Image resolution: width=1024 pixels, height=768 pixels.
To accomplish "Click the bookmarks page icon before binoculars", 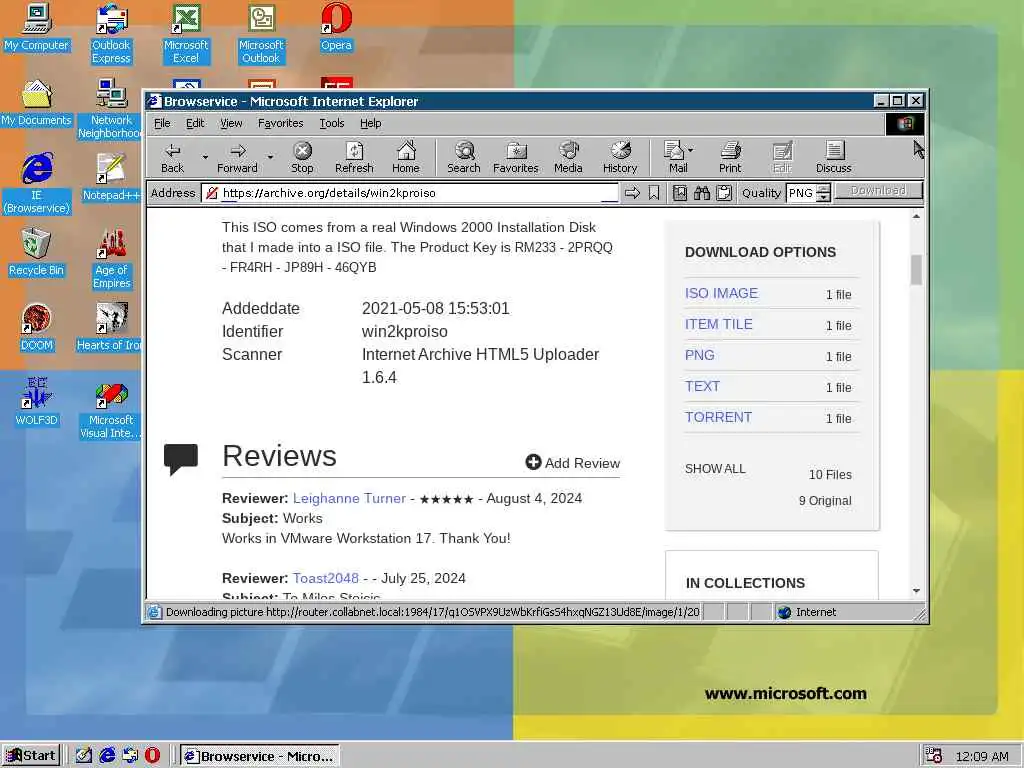I will click(x=680, y=193).
